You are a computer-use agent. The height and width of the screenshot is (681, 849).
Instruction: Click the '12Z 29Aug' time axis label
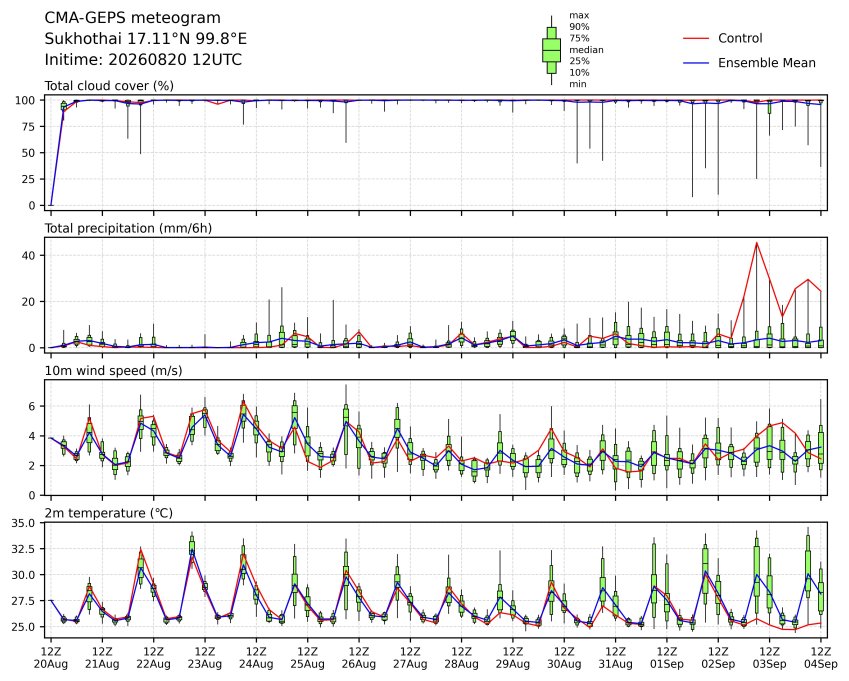513,658
